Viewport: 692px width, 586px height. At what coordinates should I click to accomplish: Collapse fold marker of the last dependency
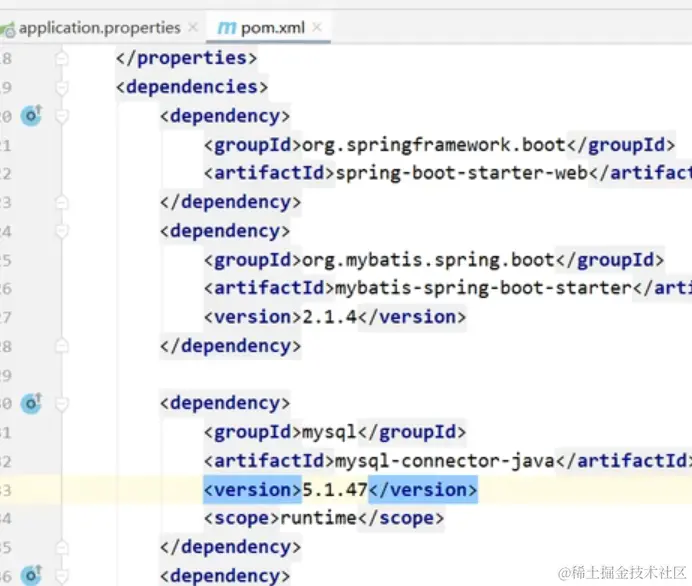tap(62, 576)
